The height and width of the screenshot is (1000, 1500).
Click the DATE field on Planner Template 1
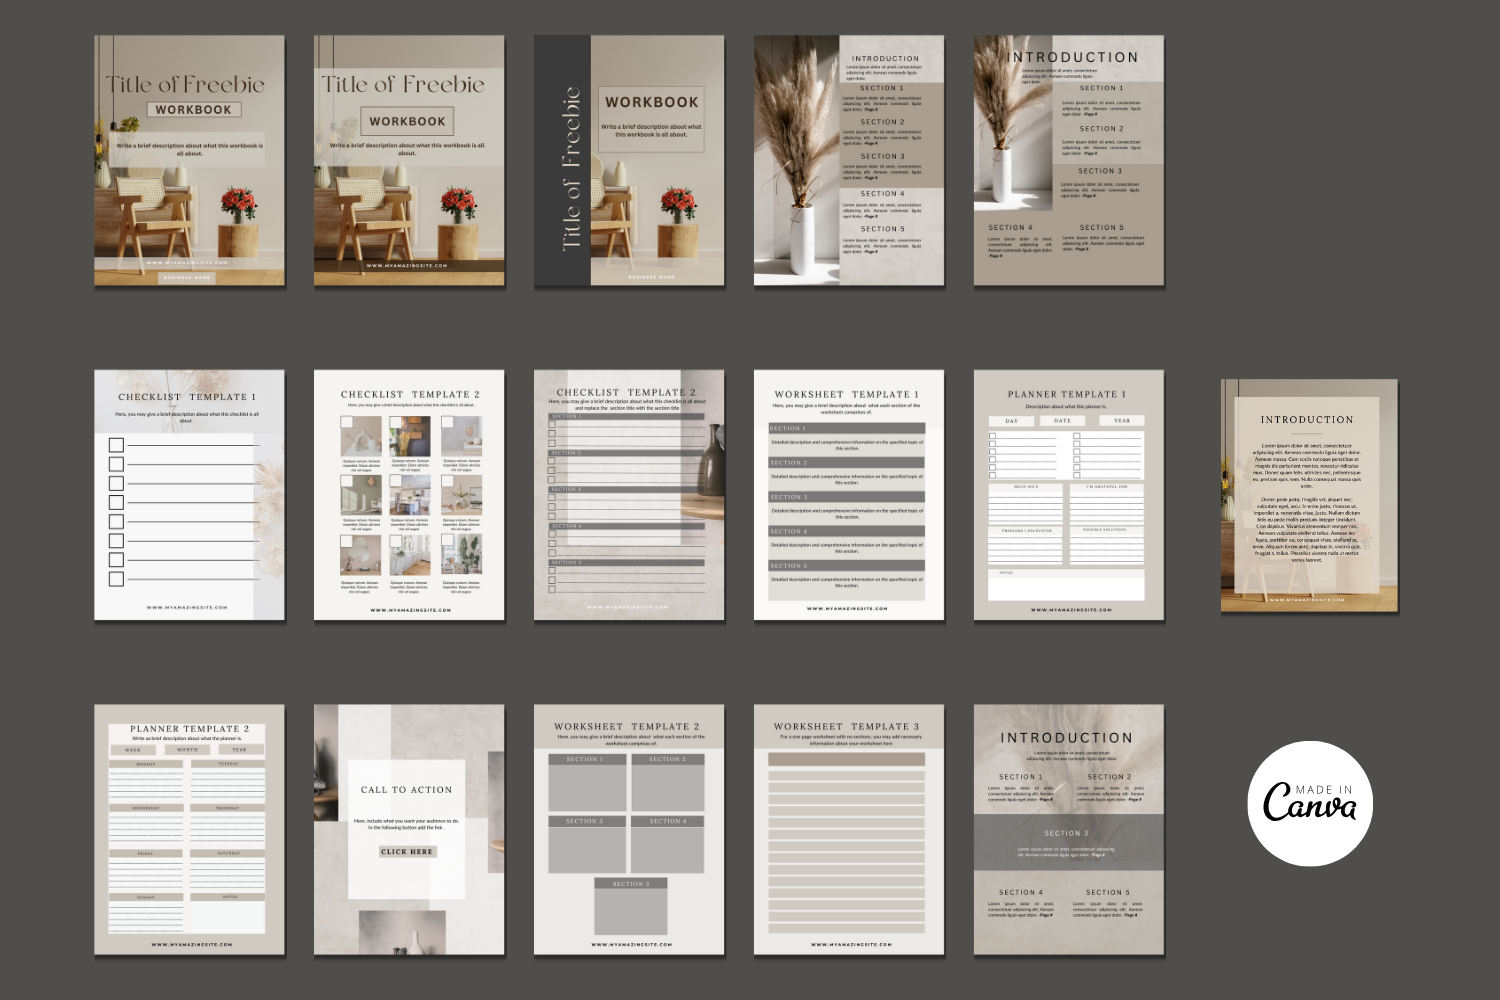[x=1063, y=421]
